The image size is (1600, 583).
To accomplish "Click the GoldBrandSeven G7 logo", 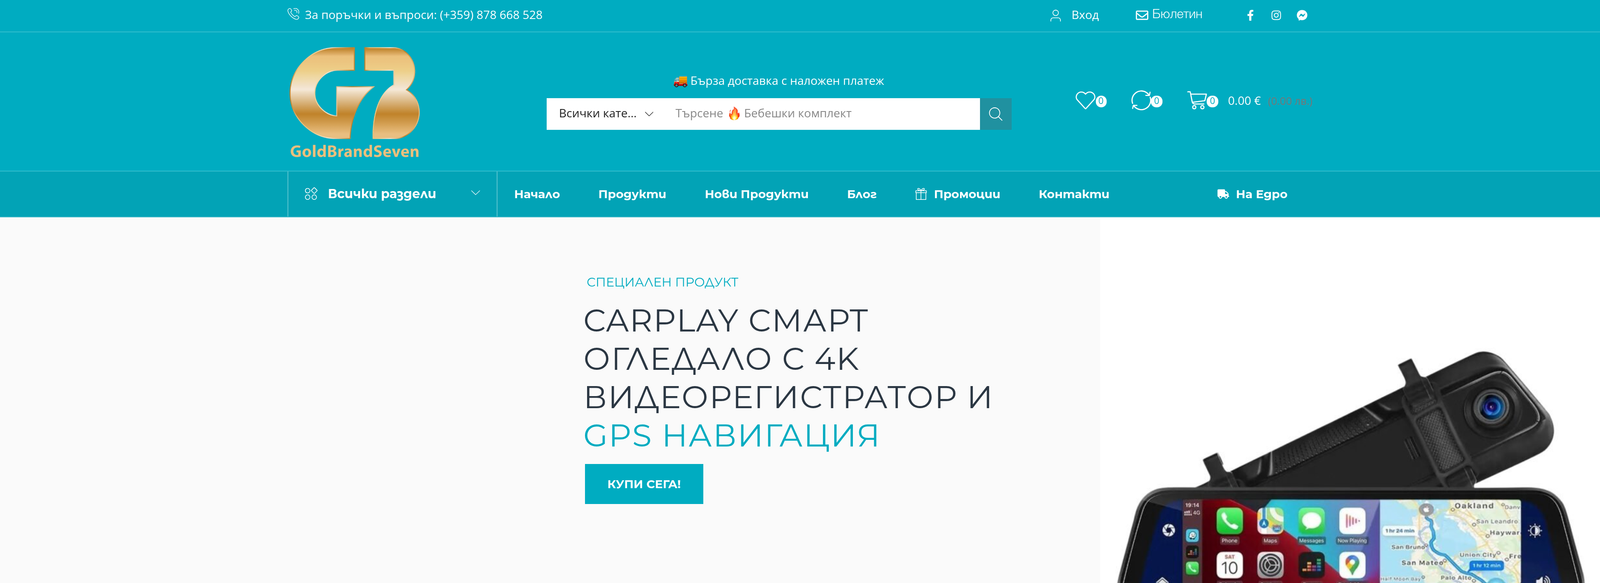I will 355,102.
